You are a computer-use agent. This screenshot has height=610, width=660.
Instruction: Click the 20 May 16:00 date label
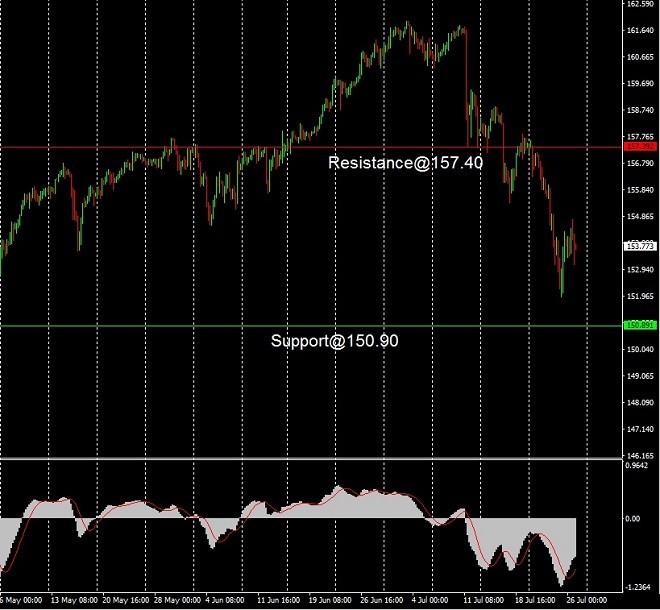[125, 600]
